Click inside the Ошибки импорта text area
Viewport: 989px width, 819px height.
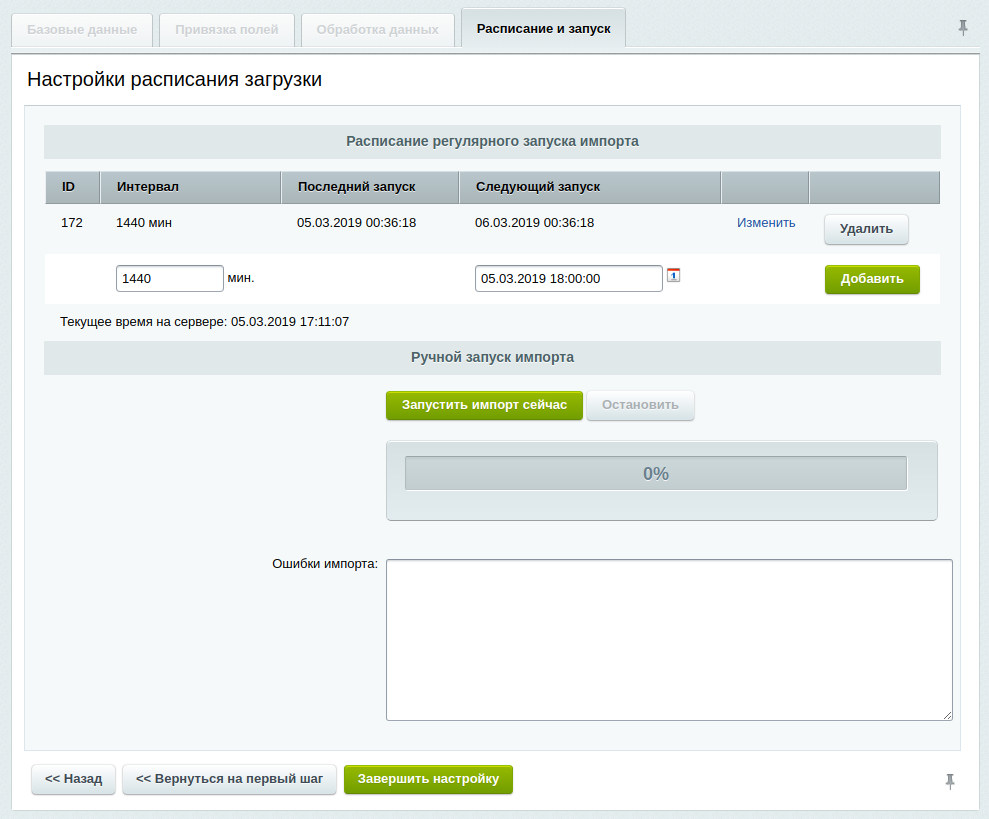pos(668,639)
